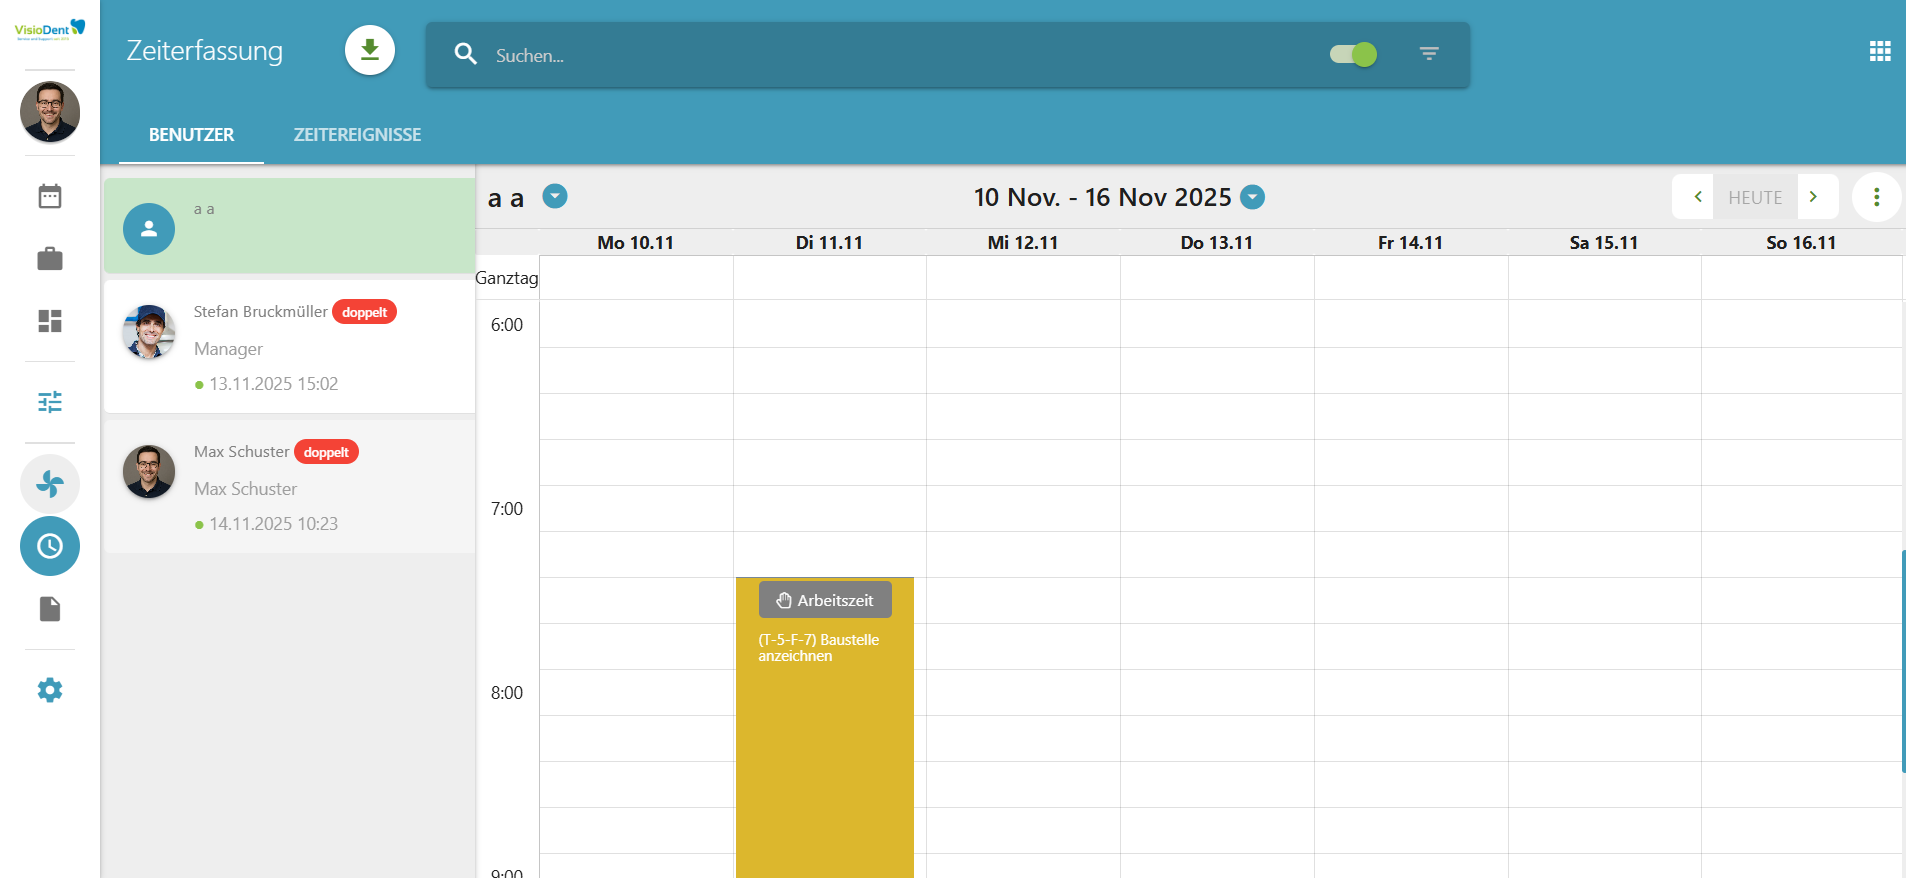
Task: Go to the next week arrow
Action: pyautogui.click(x=1814, y=197)
